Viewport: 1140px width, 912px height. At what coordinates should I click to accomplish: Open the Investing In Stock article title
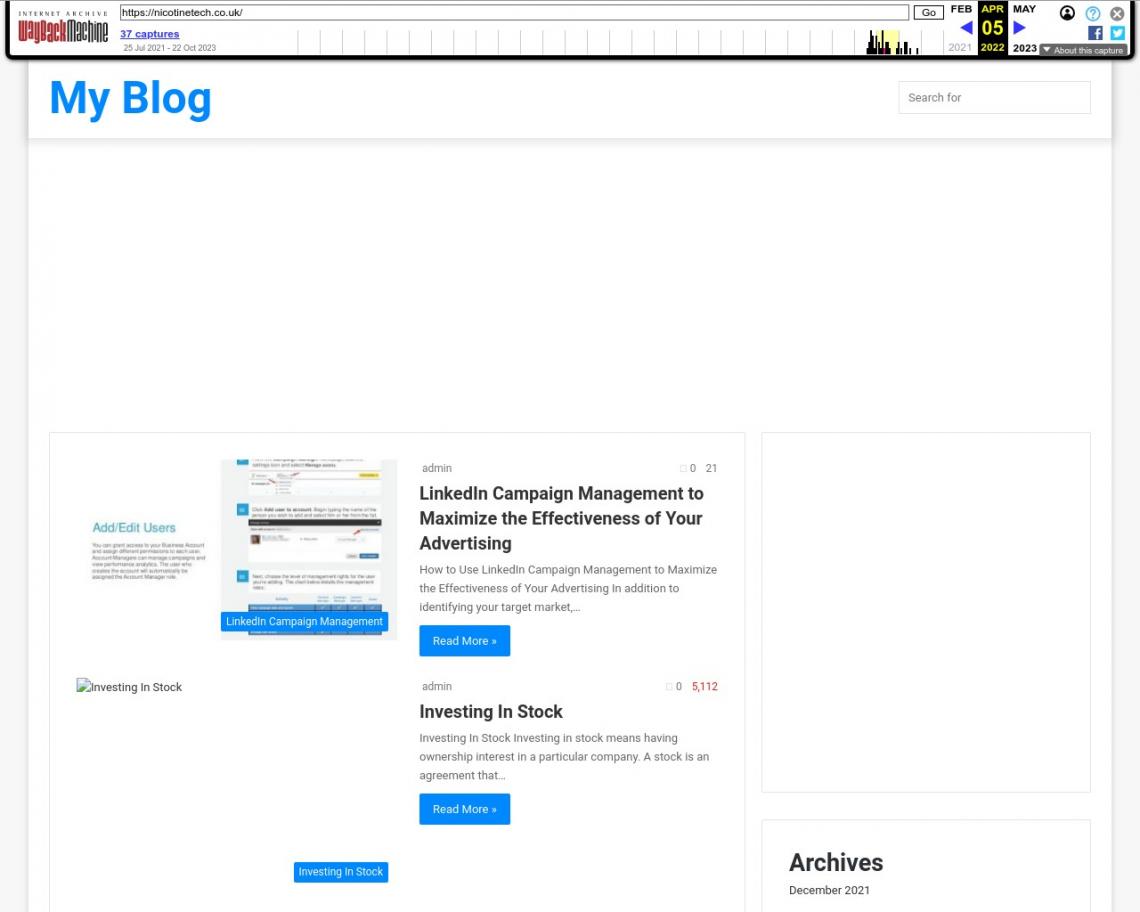[x=491, y=712]
